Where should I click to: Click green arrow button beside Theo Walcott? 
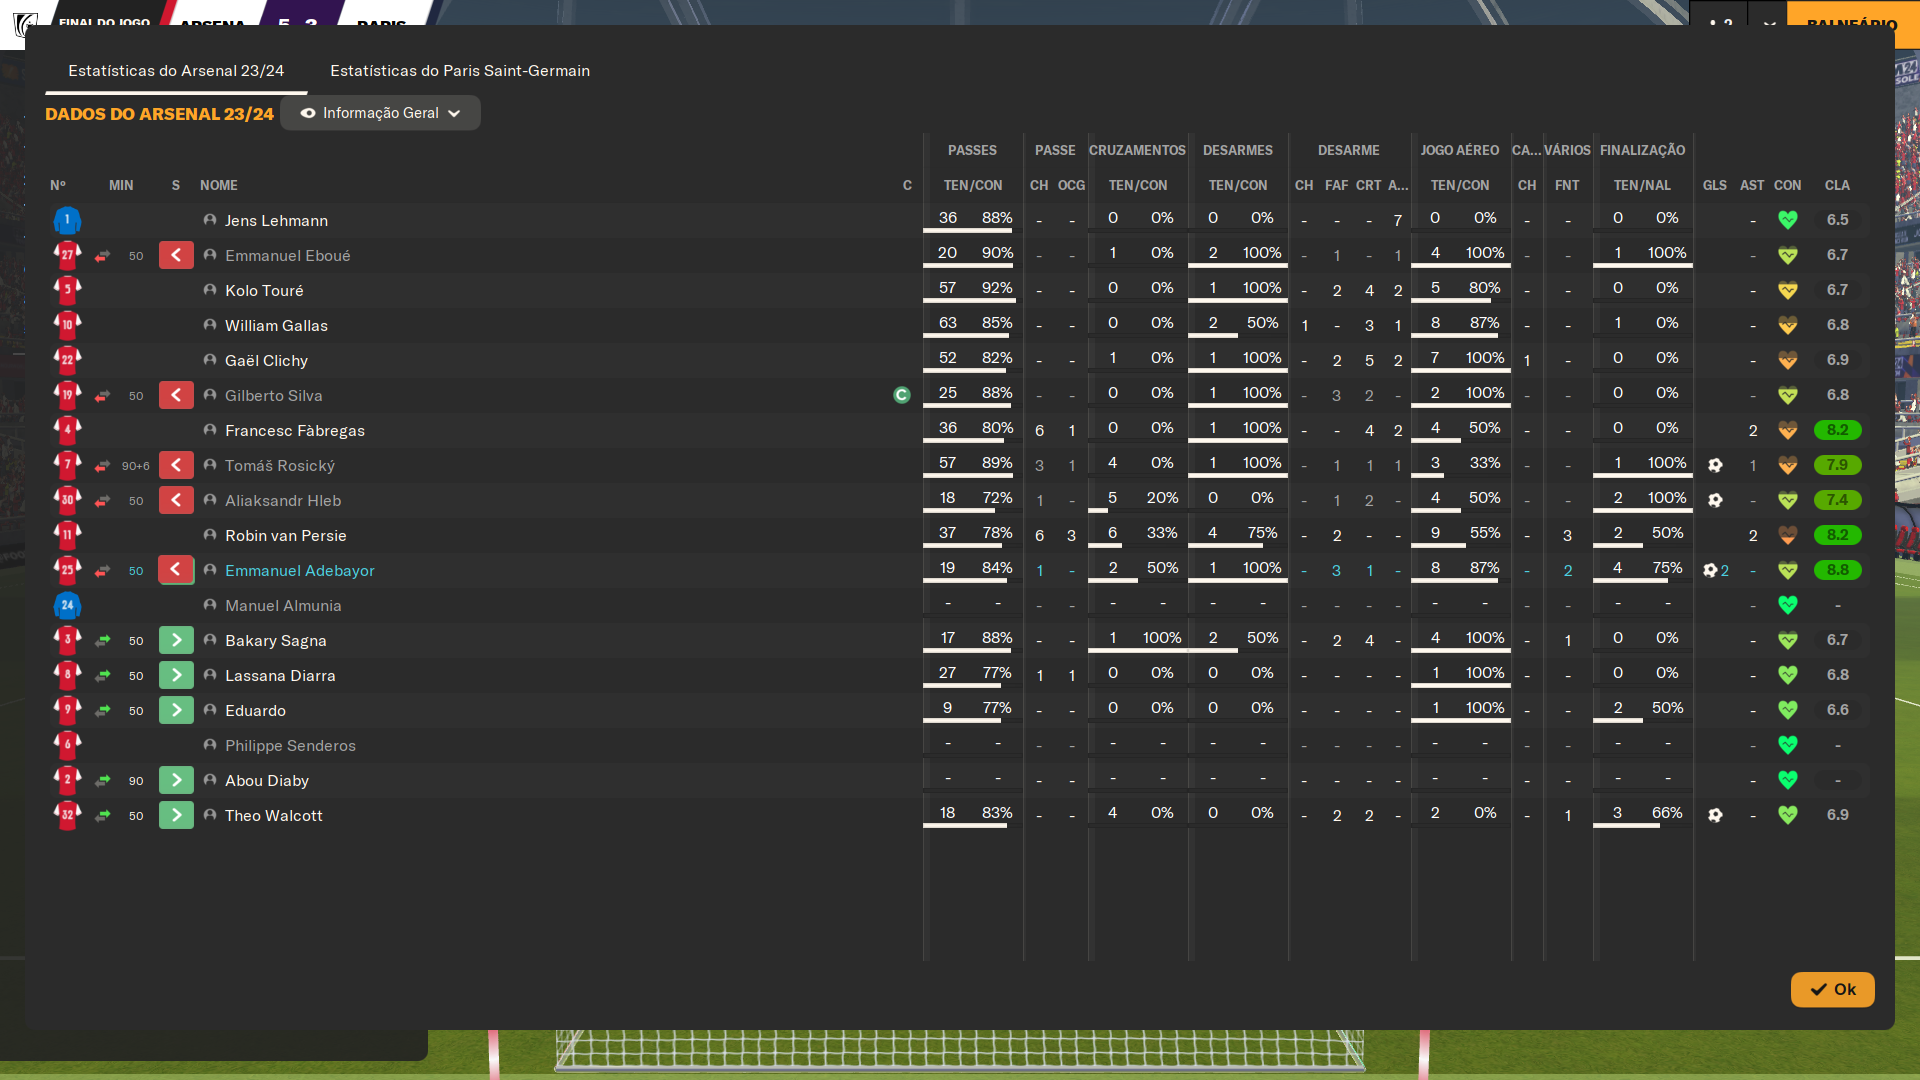pos(176,815)
